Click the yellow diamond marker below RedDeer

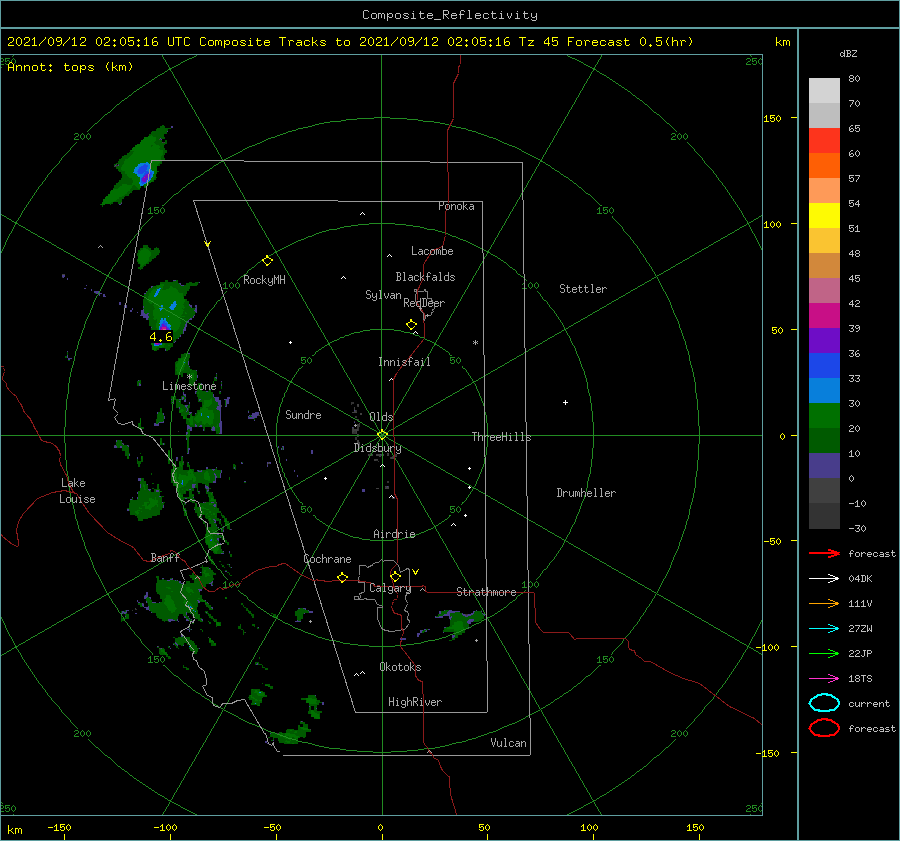411,325
